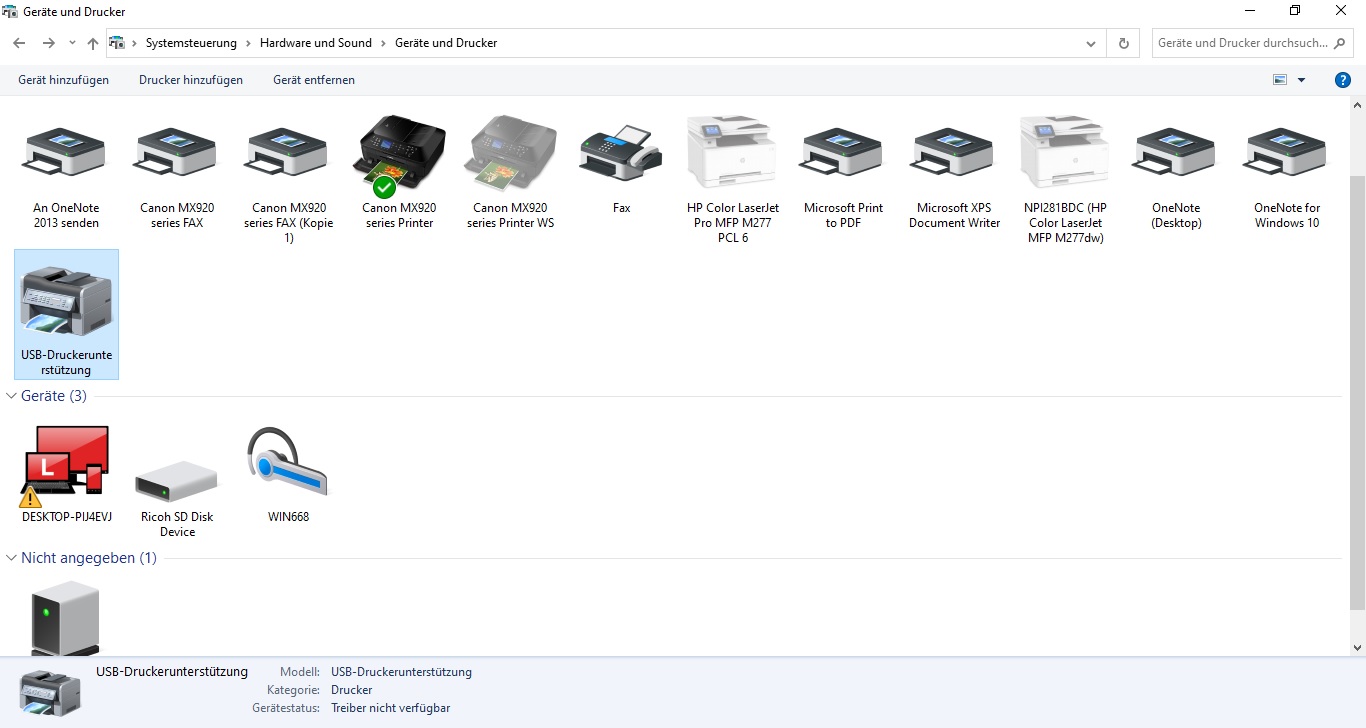This screenshot has height=728, width=1366.
Task: Select the unspecified server tower device
Action: (66, 618)
